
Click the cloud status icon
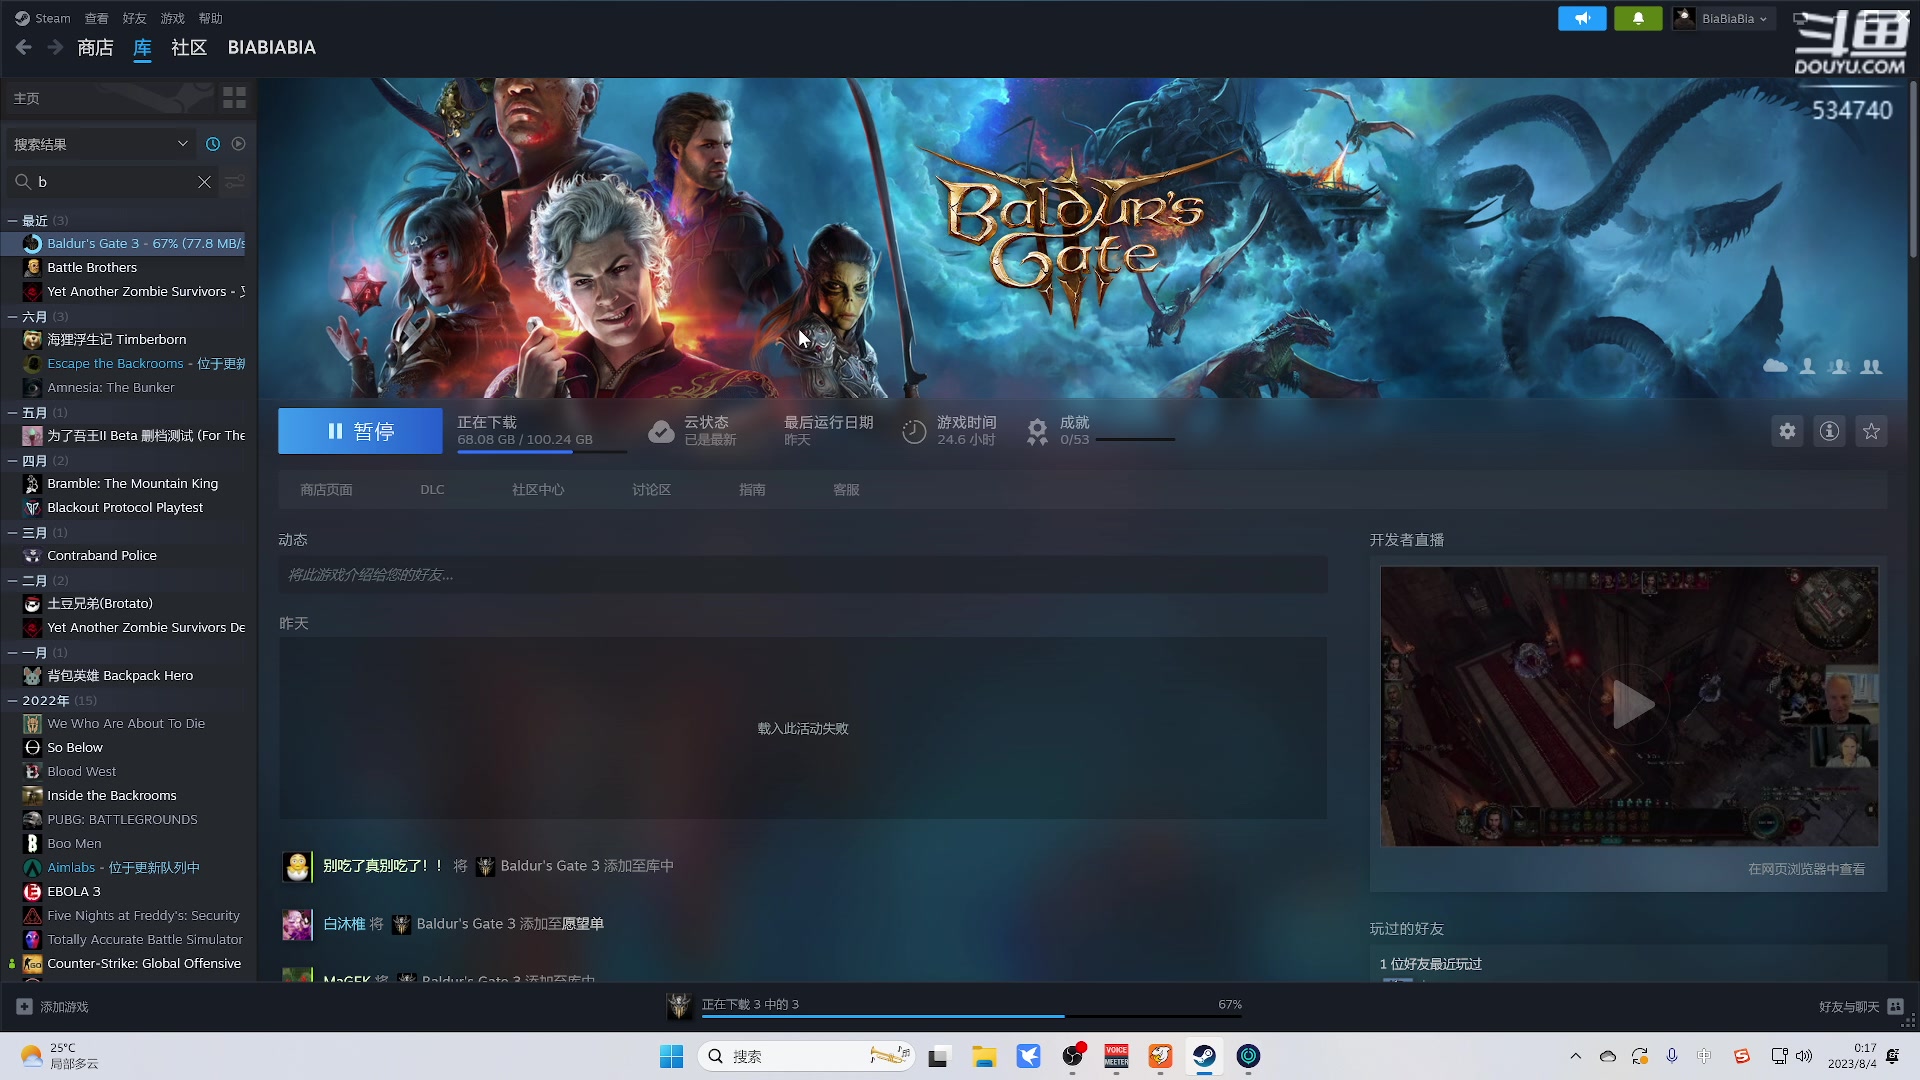pos(661,431)
